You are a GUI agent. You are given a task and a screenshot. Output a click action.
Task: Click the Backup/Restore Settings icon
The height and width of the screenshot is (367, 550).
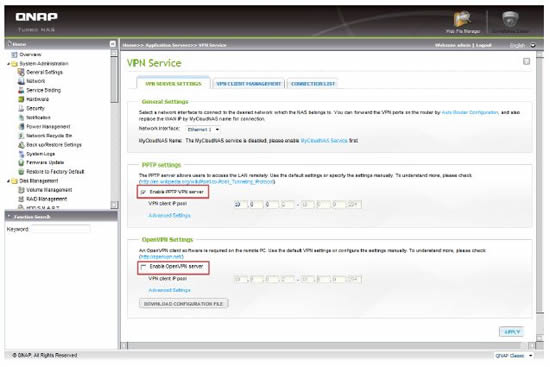click(x=21, y=145)
